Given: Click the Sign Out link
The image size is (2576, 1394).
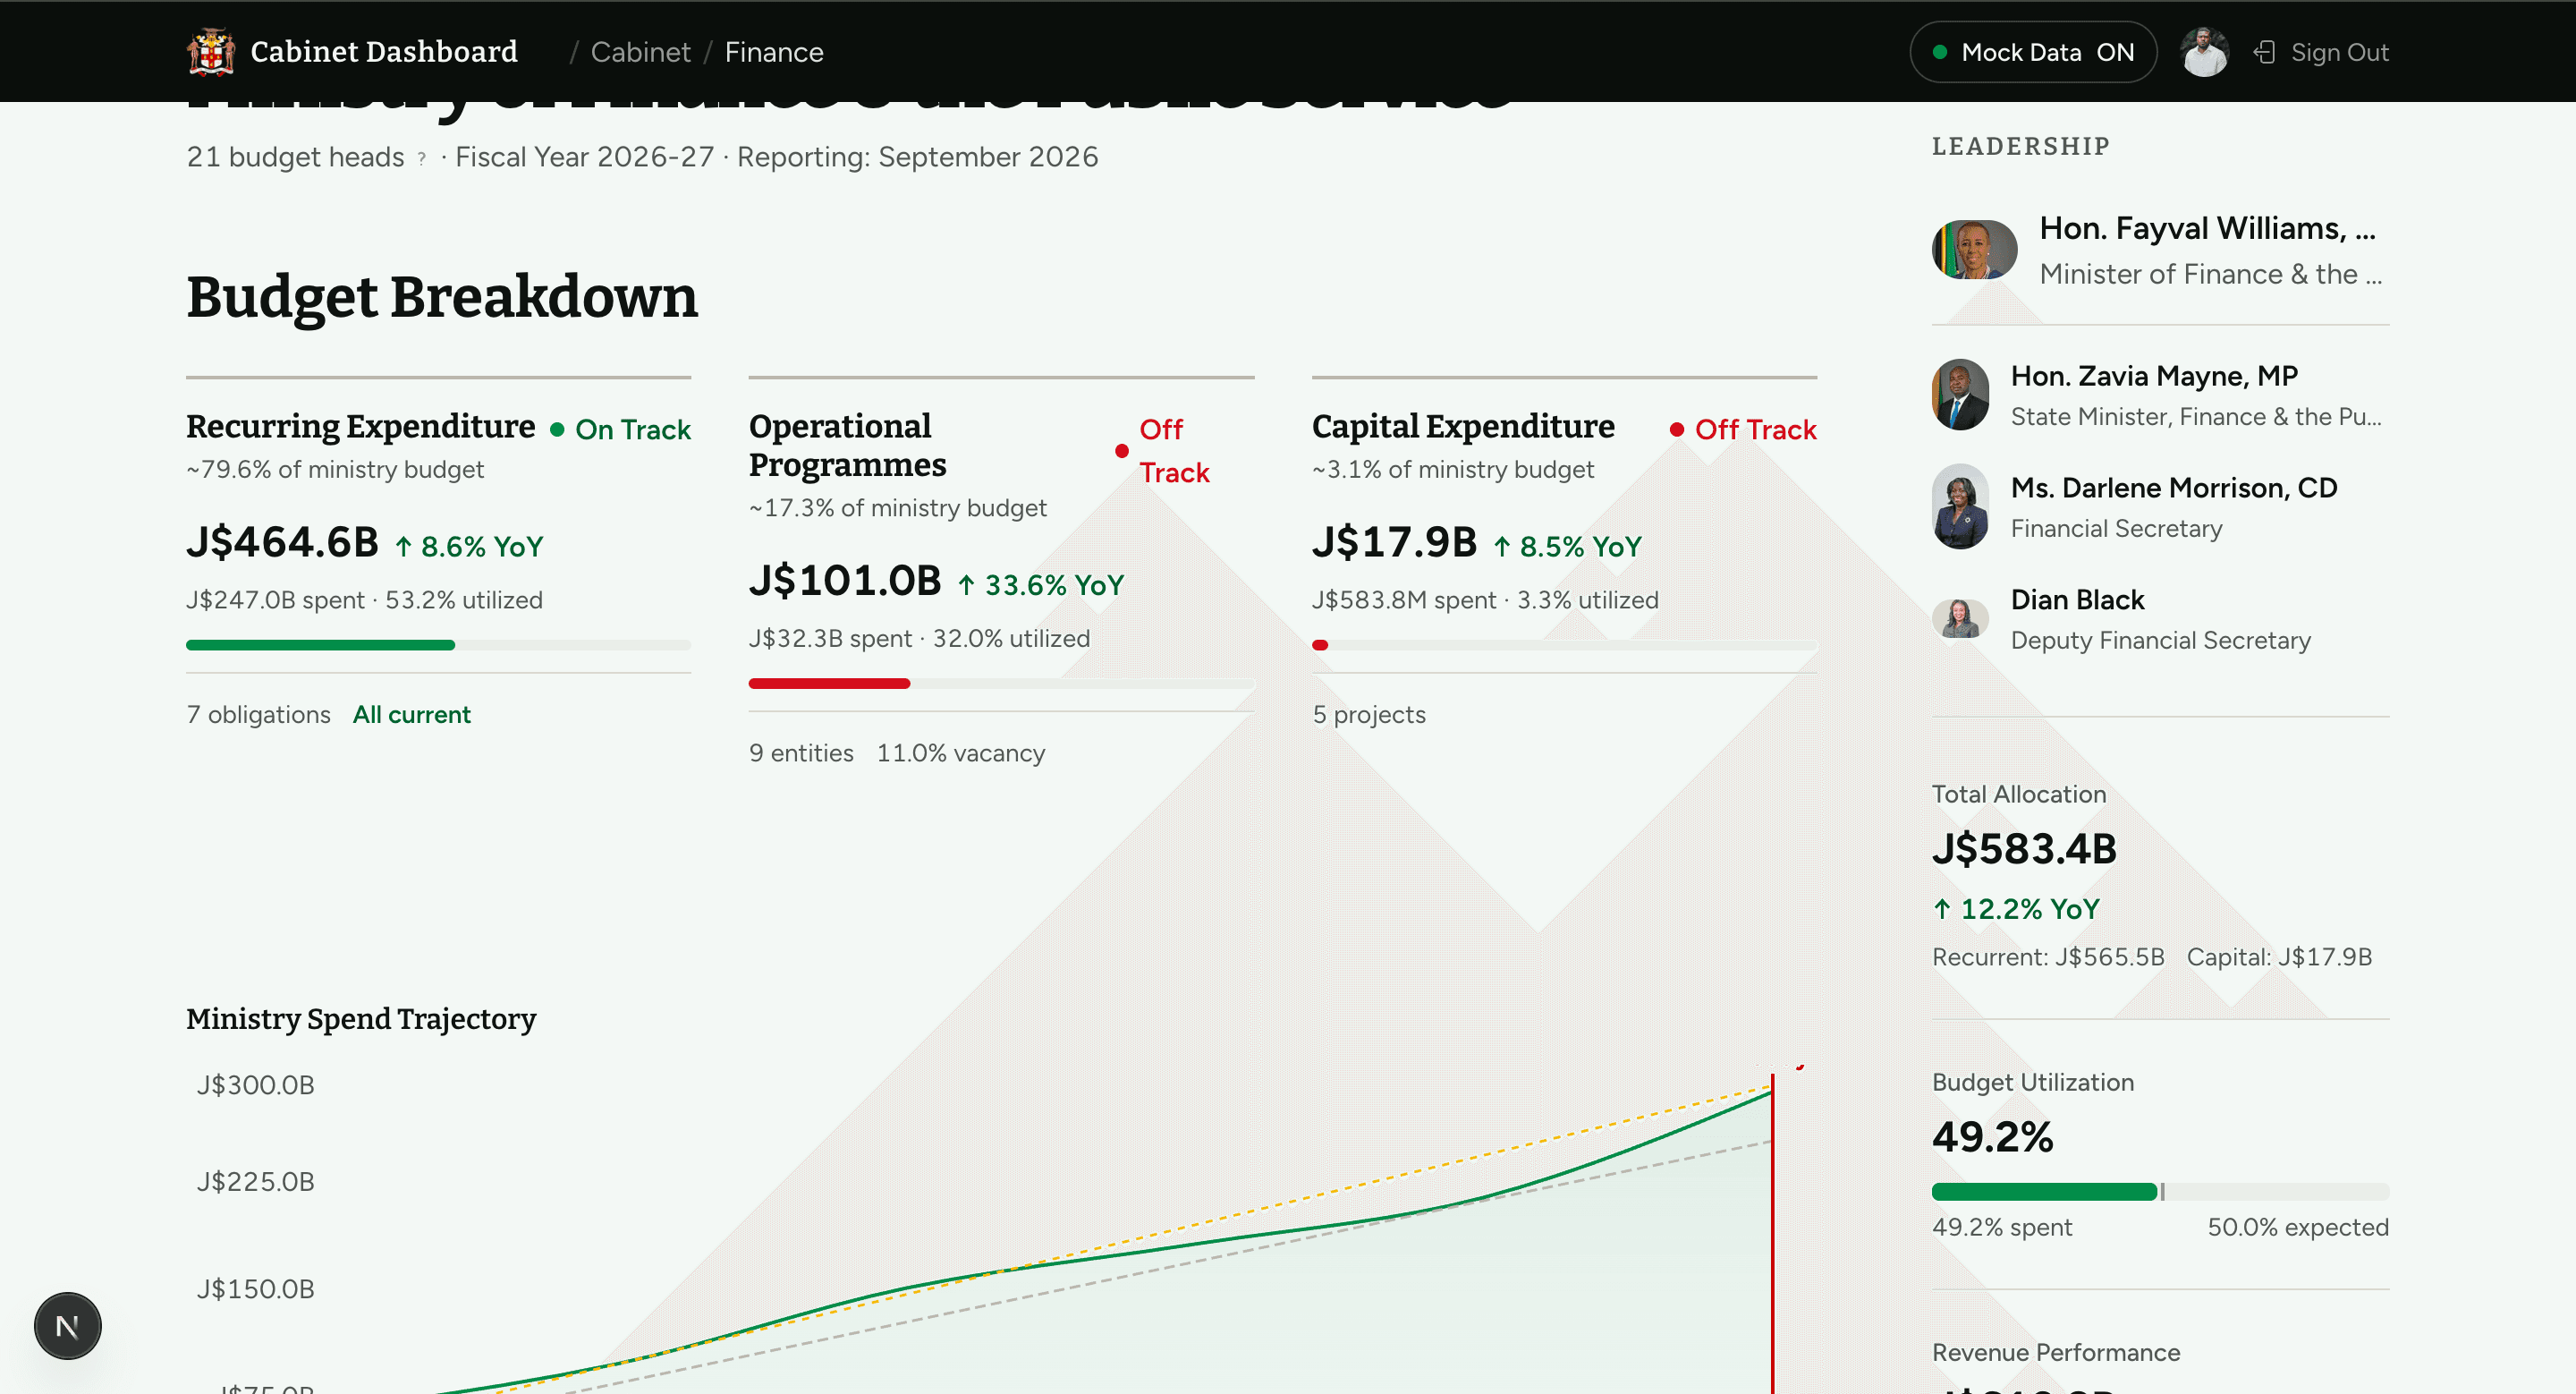Looking at the screenshot, I should 2339,52.
